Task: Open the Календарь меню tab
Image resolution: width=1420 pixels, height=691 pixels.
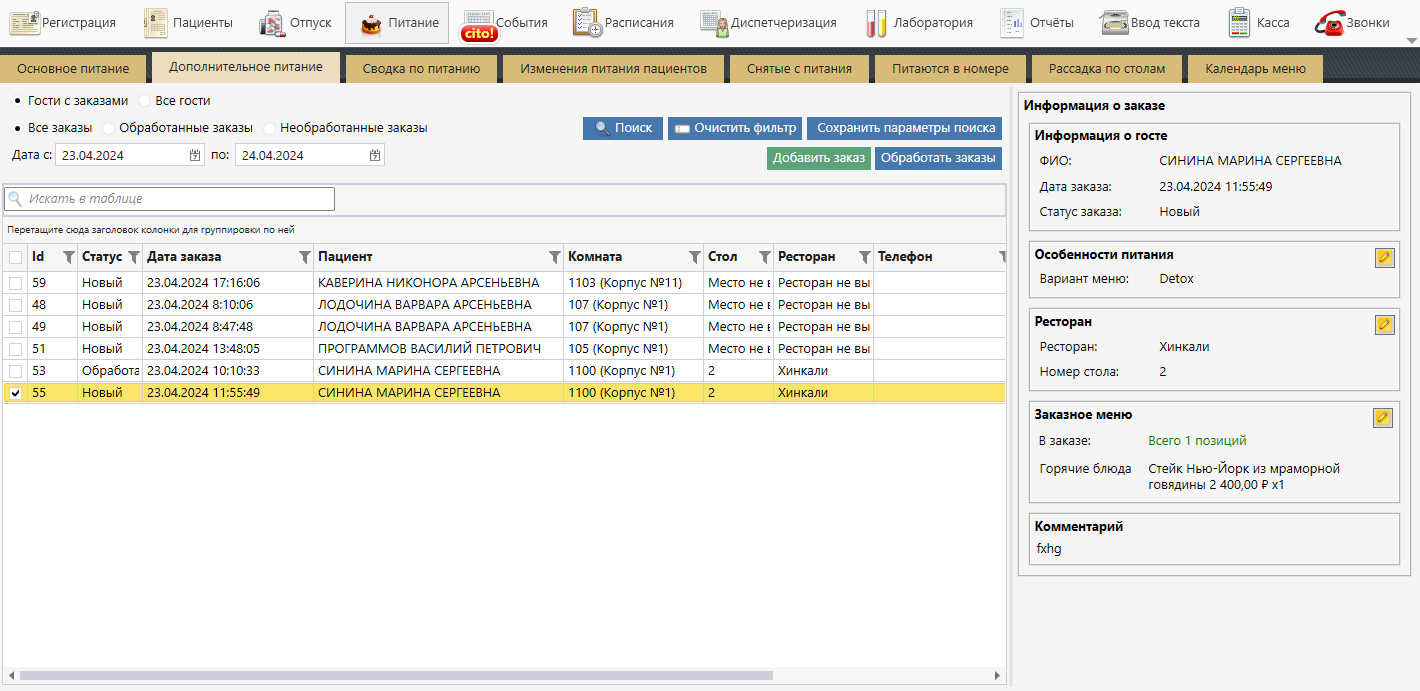Action: [x=1255, y=69]
